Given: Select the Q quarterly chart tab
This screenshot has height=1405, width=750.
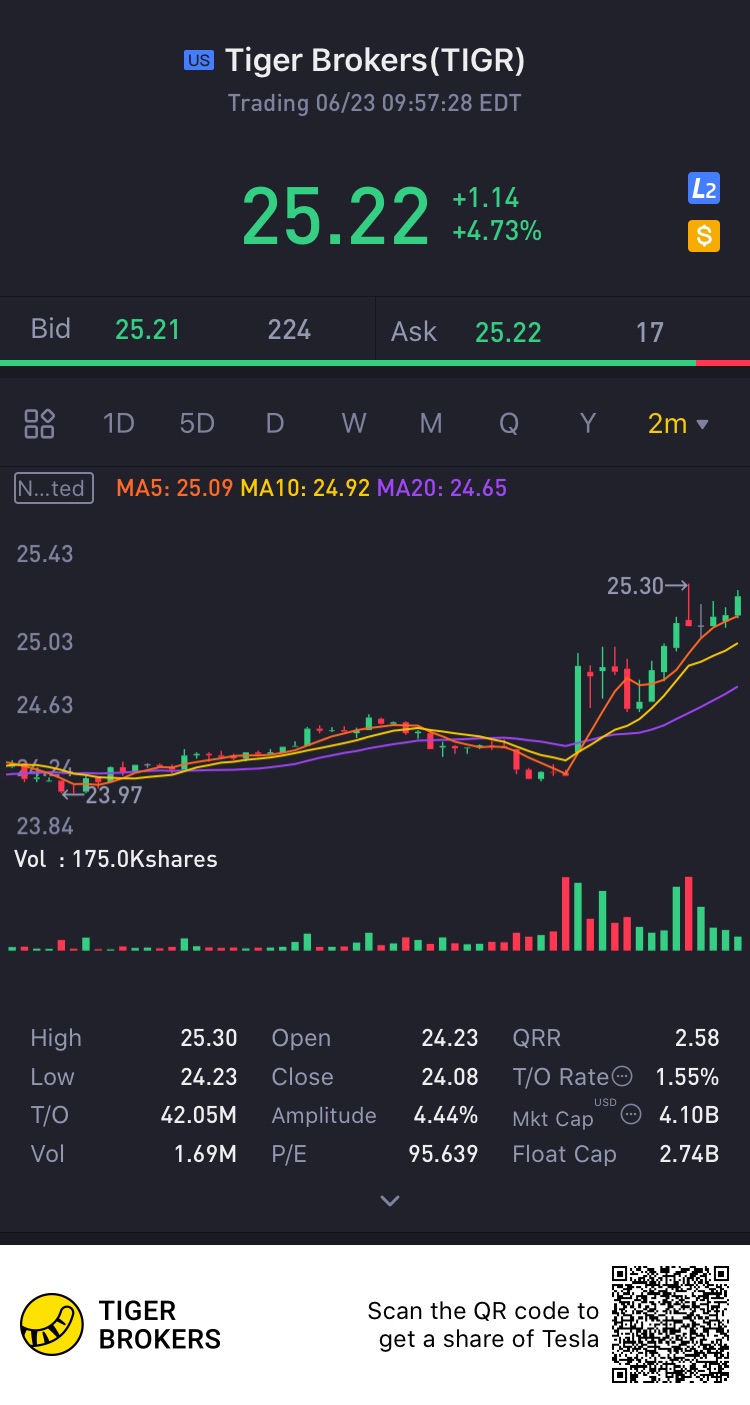Looking at the screenshot, I should point(509,423).
